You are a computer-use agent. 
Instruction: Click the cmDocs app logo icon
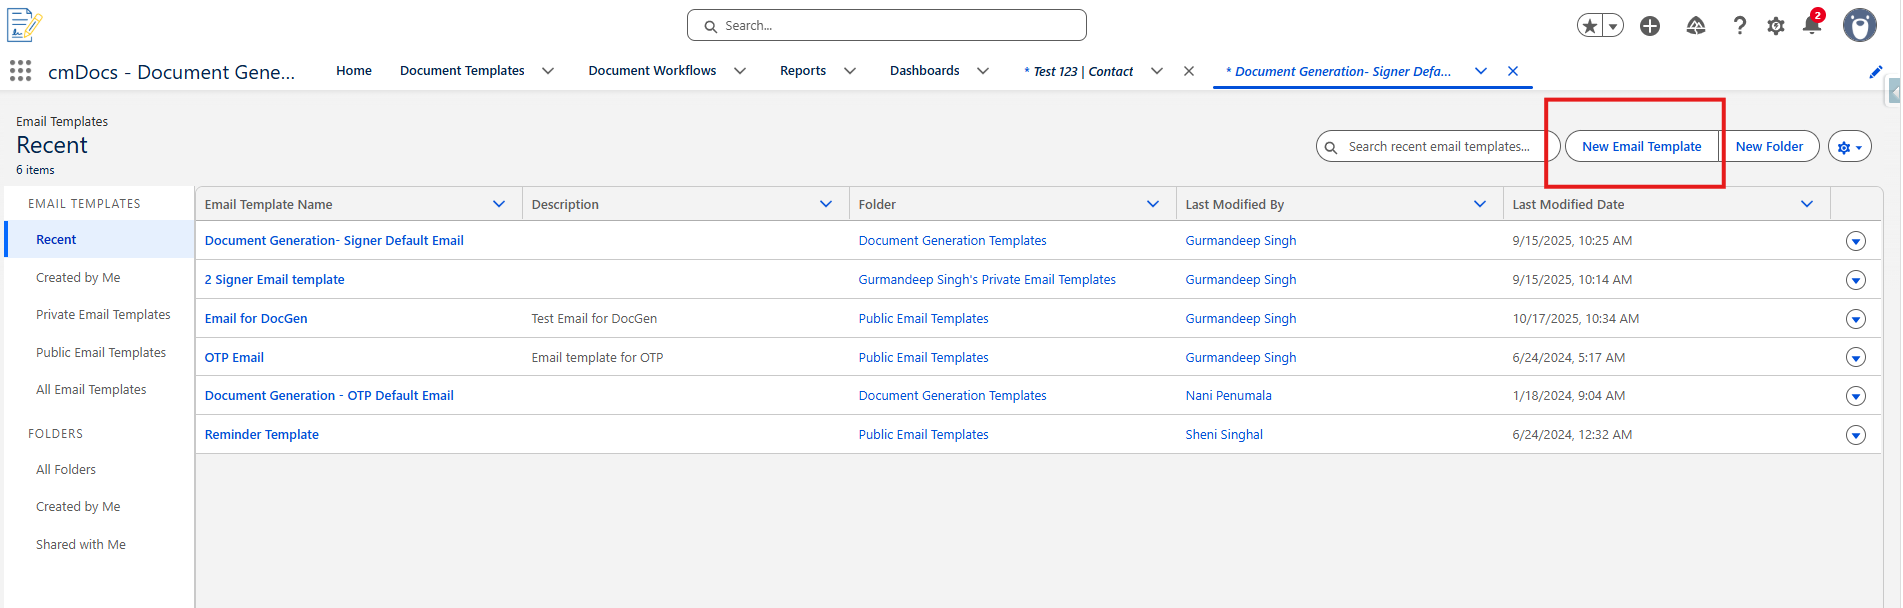[x=24, y=25]
